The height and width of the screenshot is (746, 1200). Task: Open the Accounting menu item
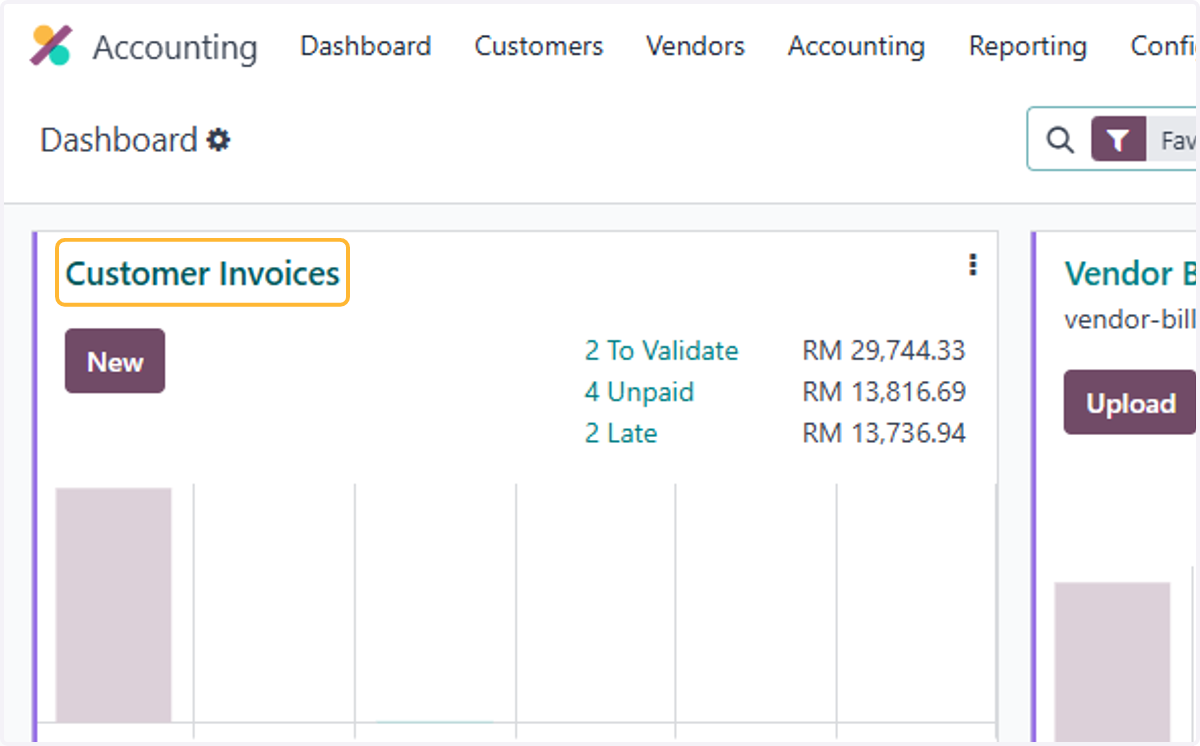[x=856, y=46]
